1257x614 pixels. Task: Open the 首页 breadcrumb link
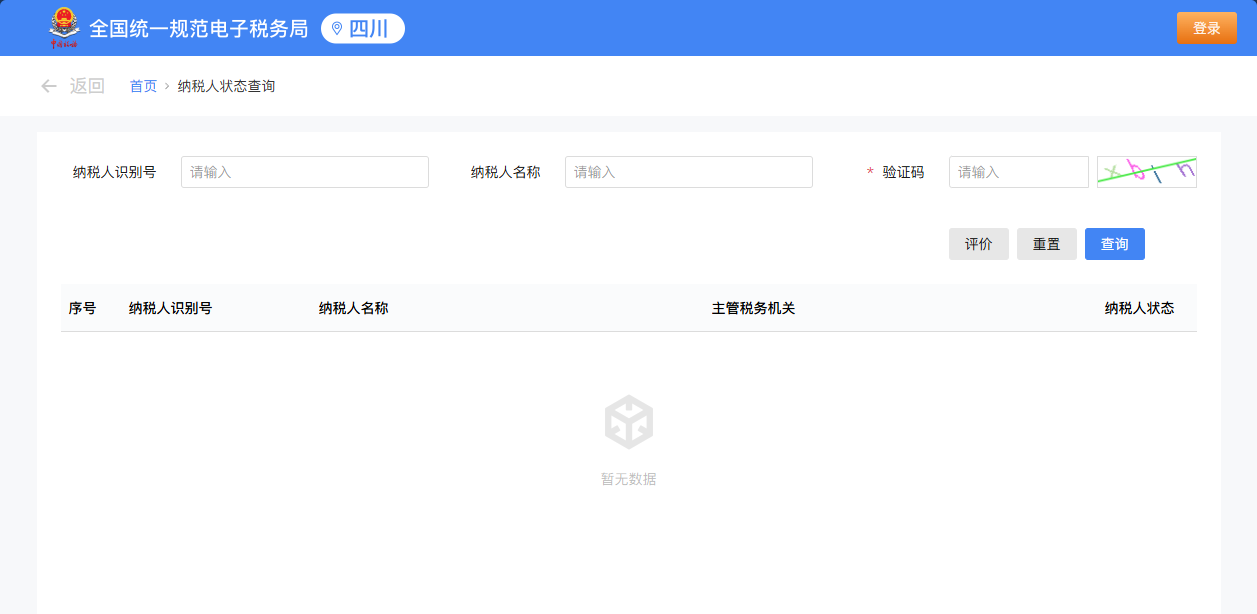point(142,87)
